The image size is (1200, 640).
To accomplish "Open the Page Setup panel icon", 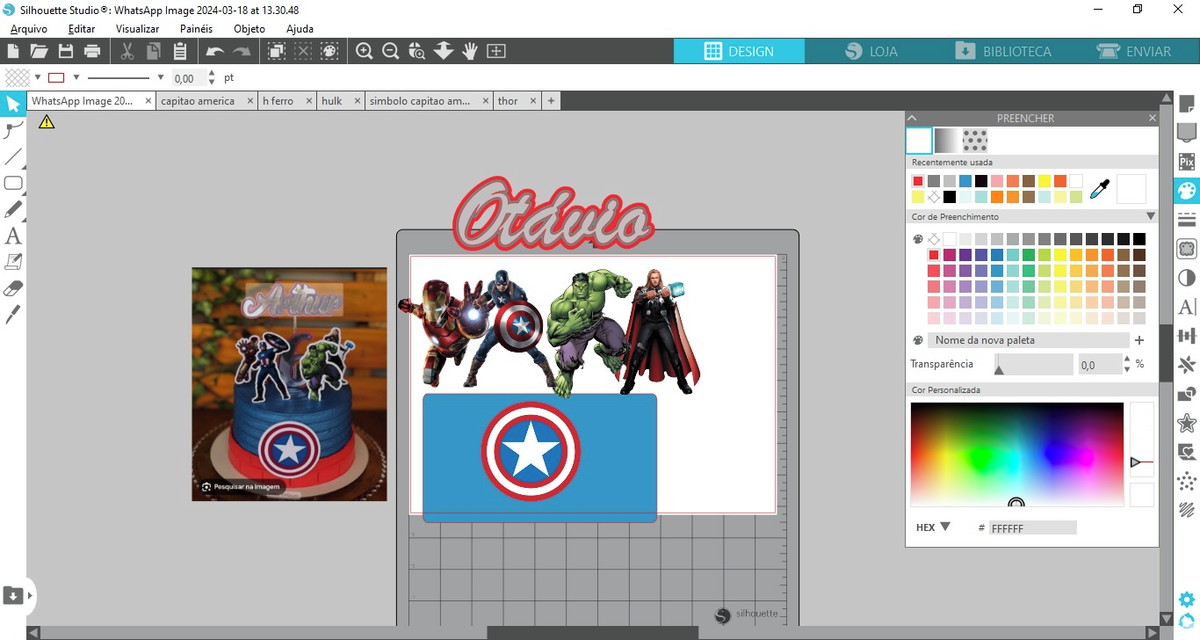I will tap(1187, 103).
